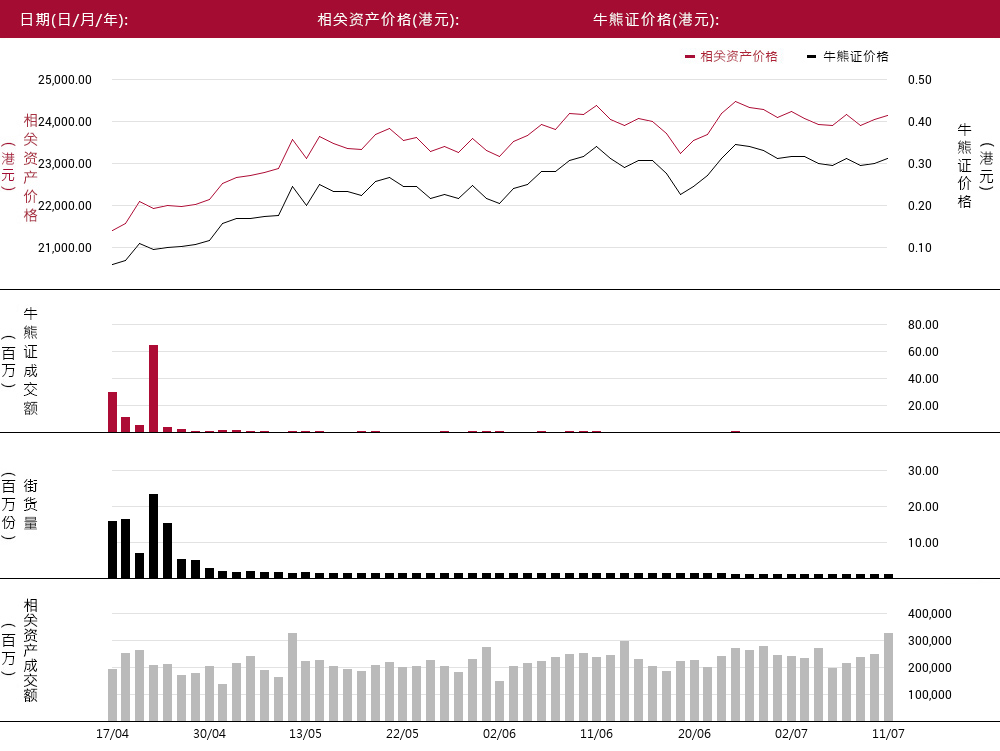The image size is (1000, 751).
Task: Click the 相关资产成交额 axis title
Action: point(31,650)
